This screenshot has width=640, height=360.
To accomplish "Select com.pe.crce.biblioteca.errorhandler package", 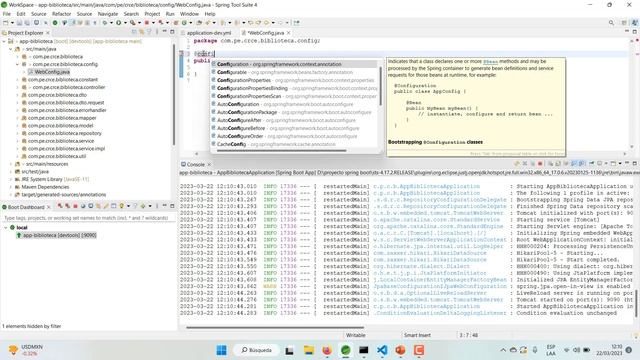I will [x=67, y=110].
